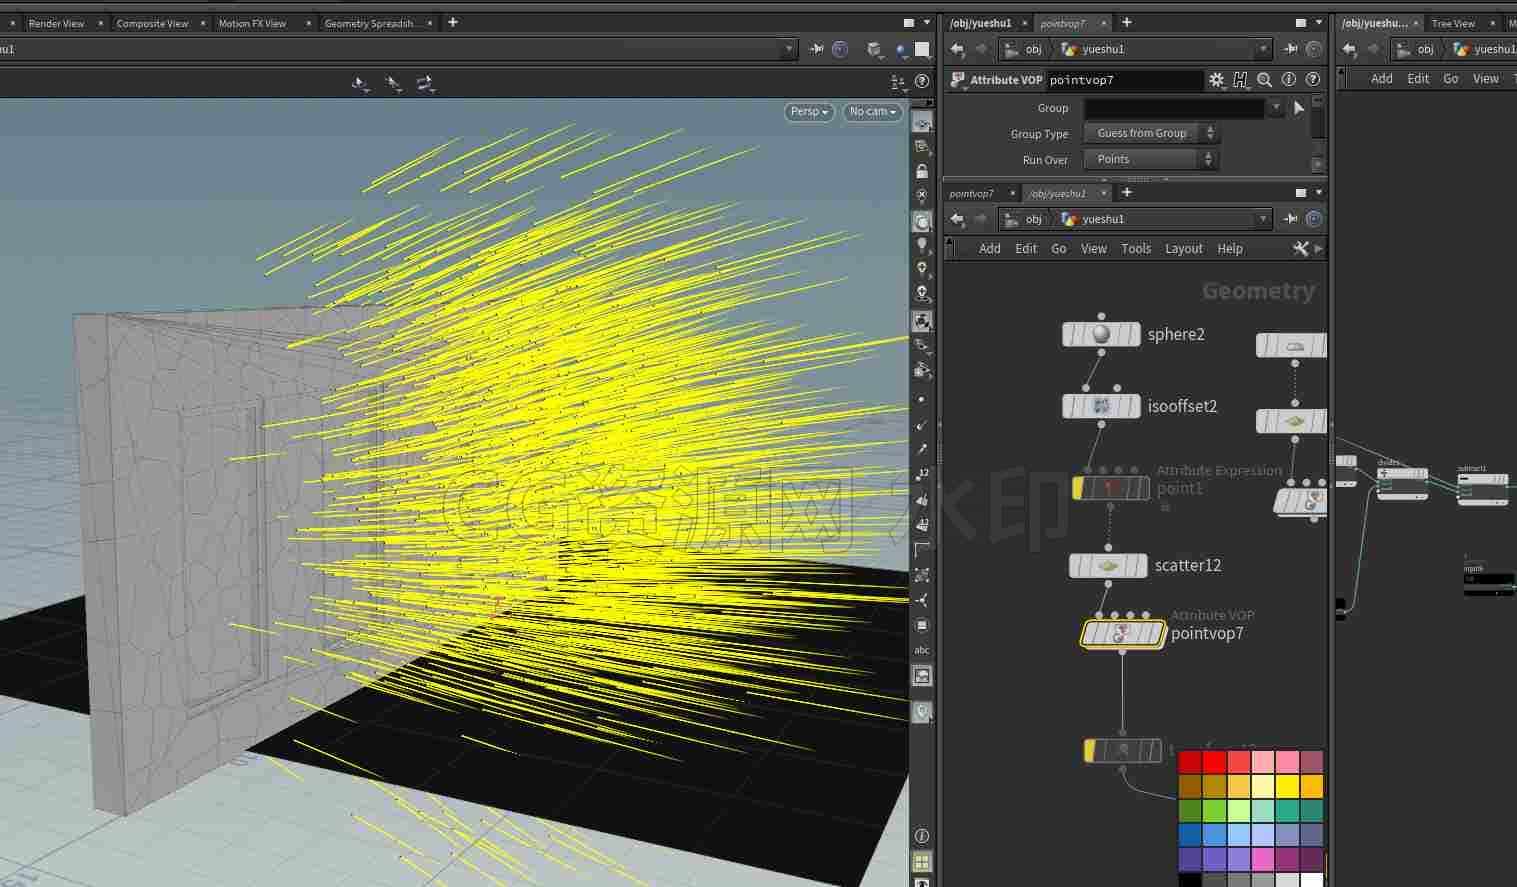Pick the brown swatch in the color palette
The width and height of the screenshot is (1517, 887).
coord(1190,786)
